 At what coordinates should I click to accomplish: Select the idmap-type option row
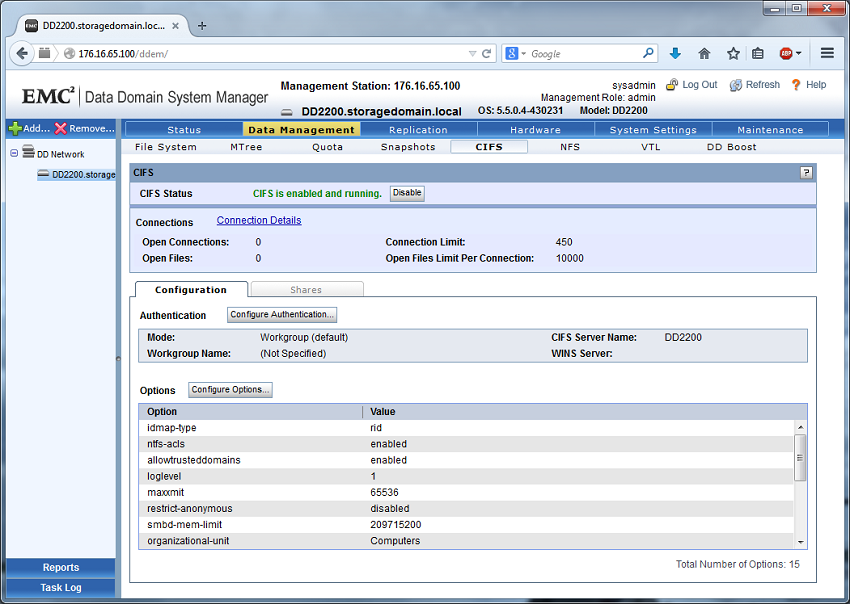pos(466,428)
